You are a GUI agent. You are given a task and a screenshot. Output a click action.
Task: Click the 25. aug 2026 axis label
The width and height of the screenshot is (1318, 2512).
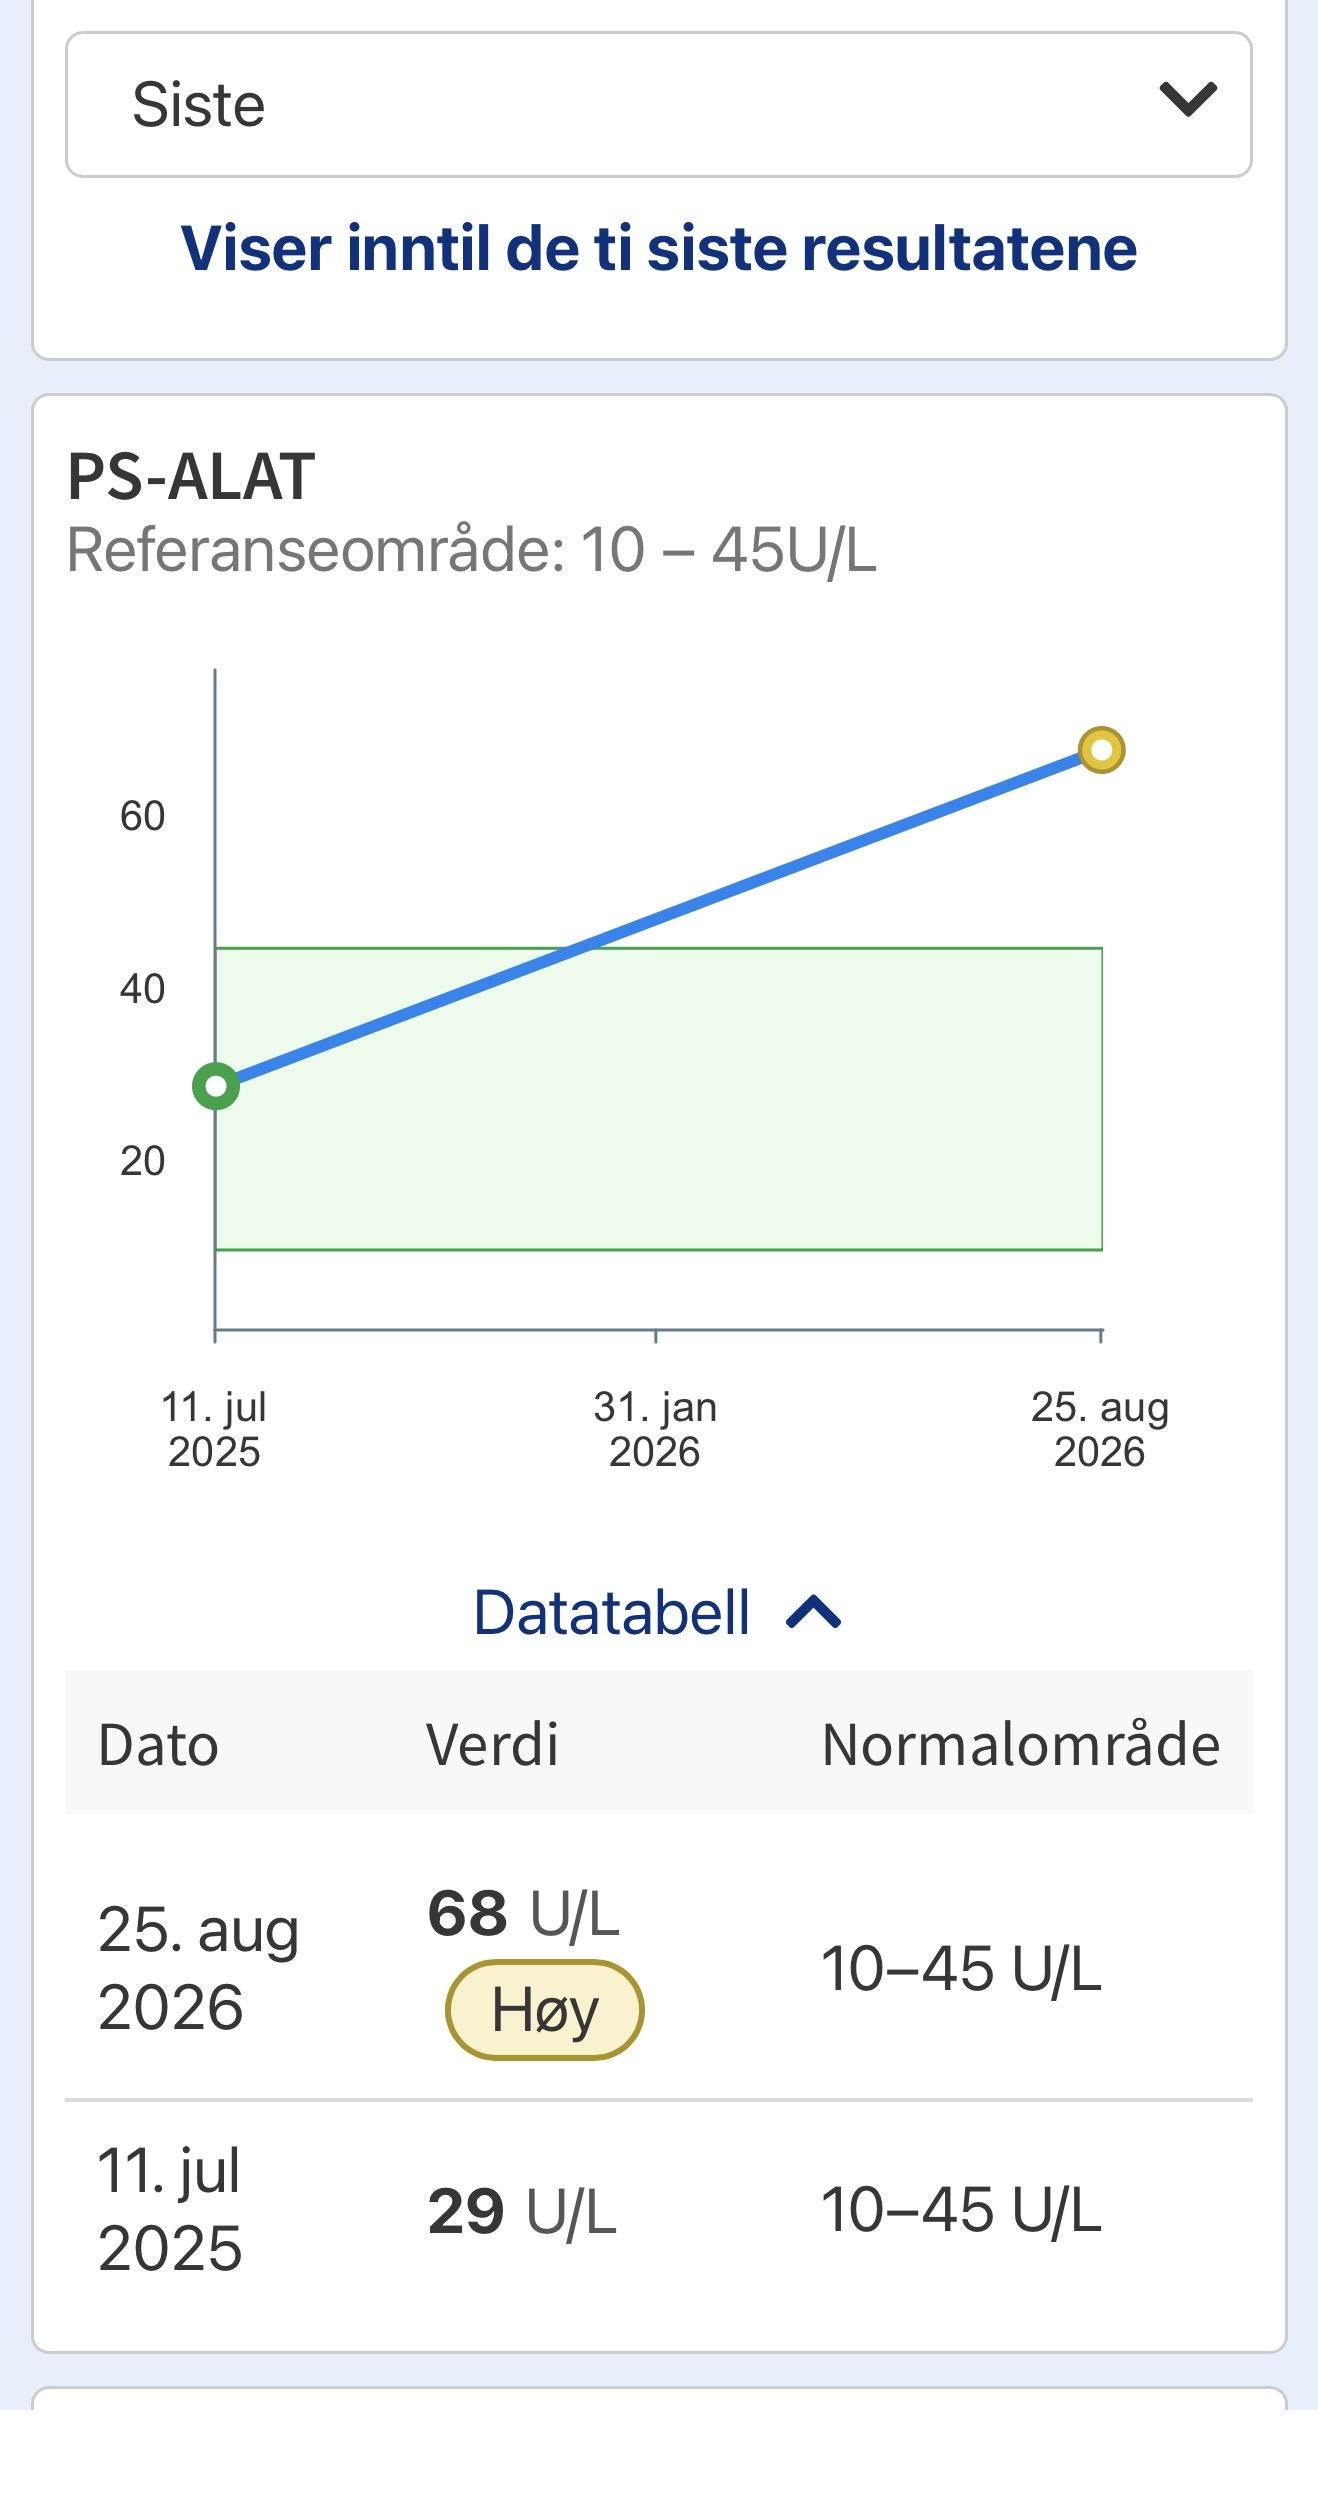1100,1429
